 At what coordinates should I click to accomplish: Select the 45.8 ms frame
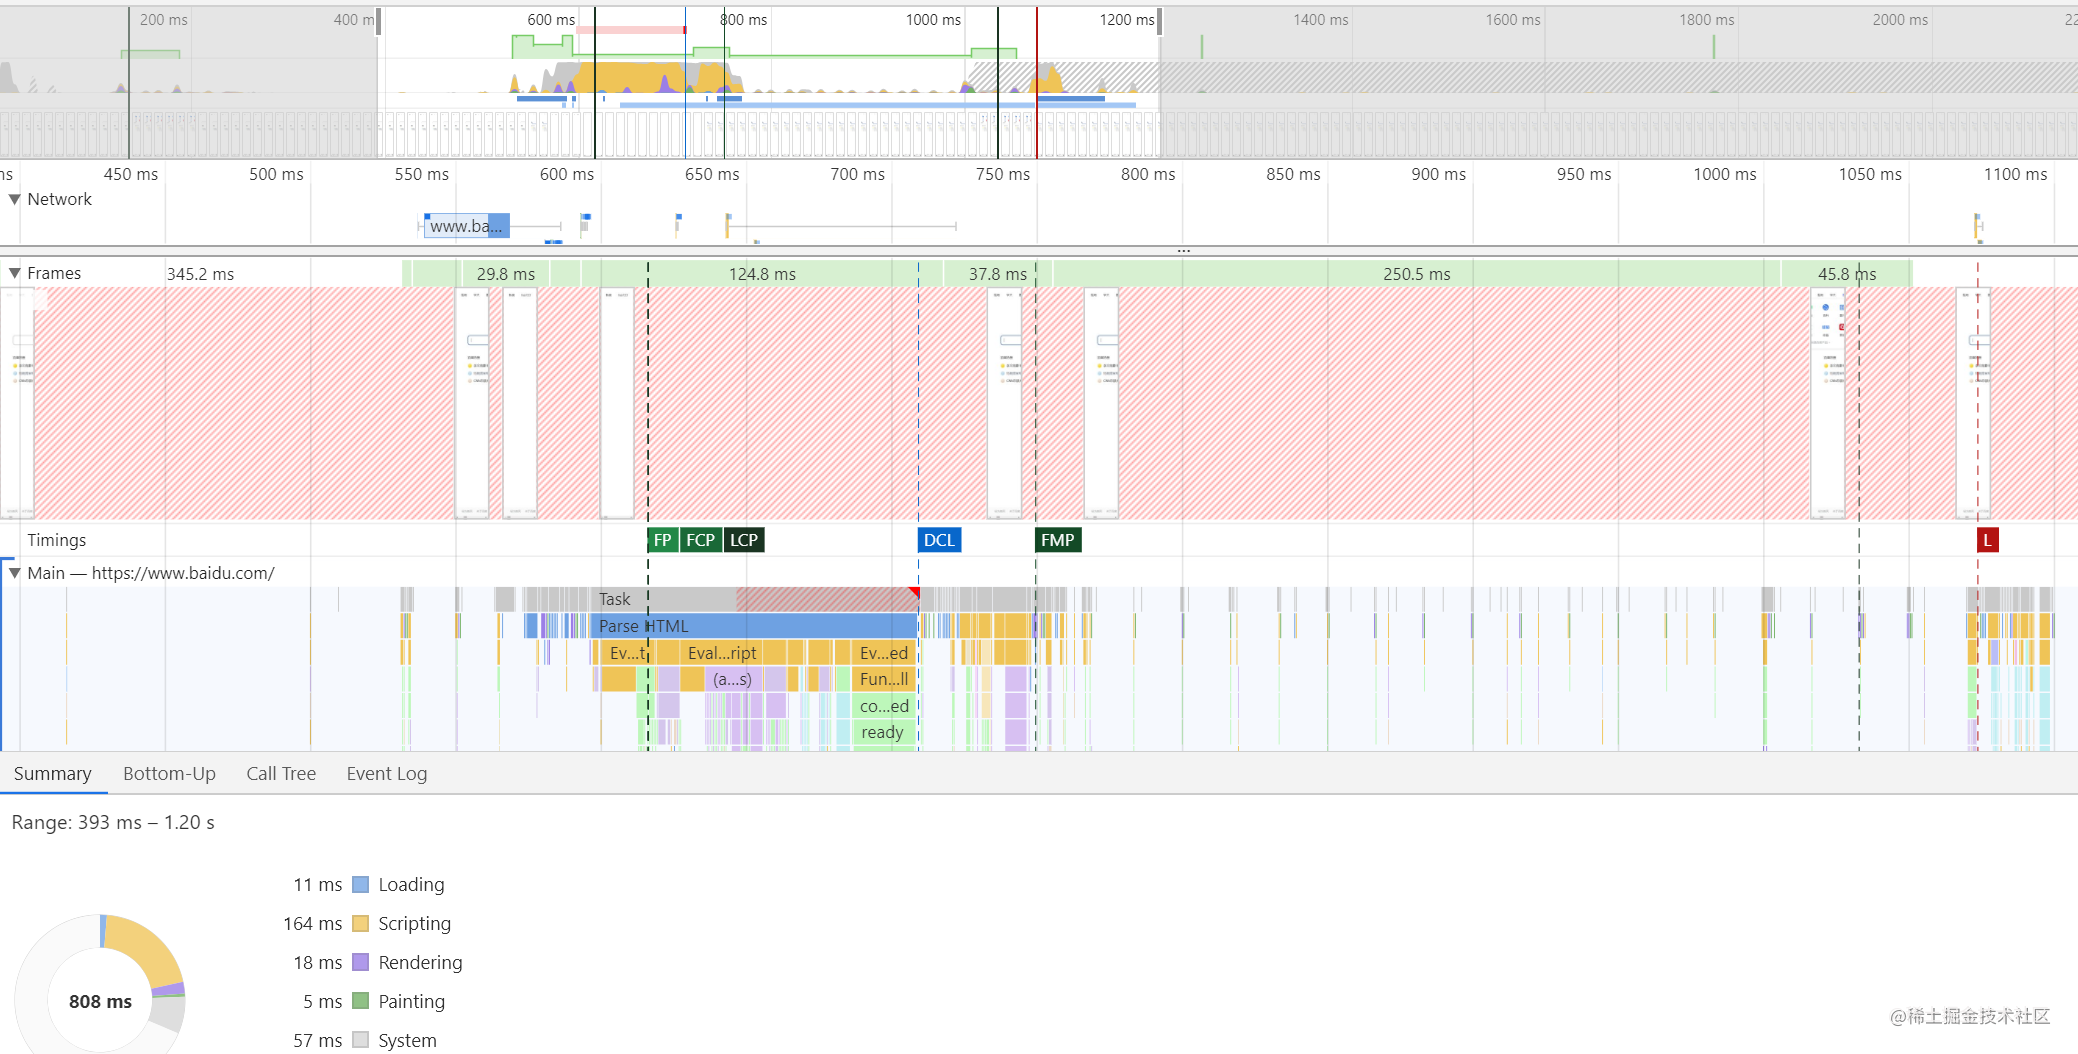(1846, 273)
